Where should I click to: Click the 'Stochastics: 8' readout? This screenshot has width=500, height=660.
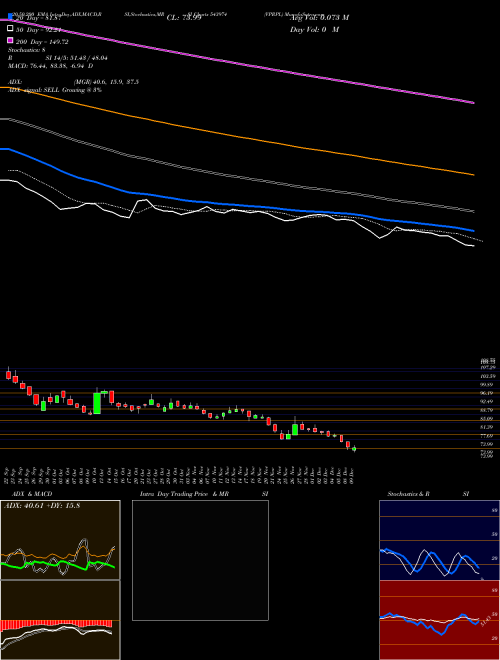27,50
